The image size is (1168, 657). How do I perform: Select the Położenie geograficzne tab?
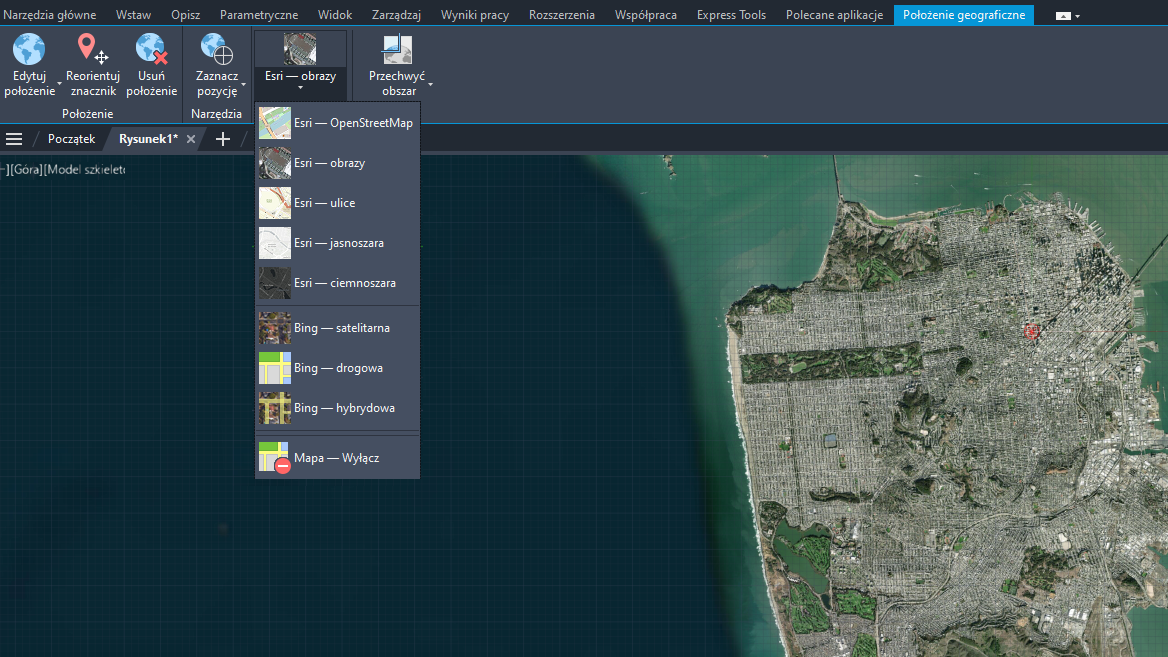(964, 15)
